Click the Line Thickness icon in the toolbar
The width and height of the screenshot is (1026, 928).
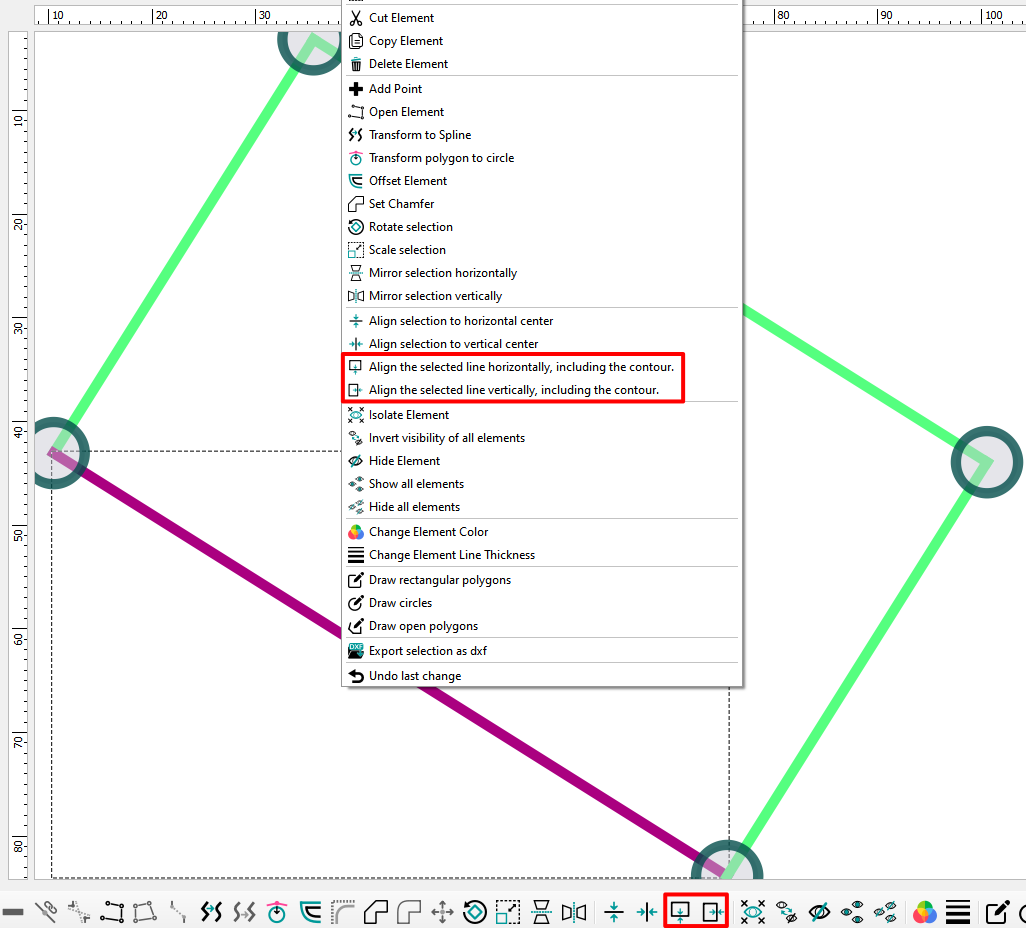point(959,912)
